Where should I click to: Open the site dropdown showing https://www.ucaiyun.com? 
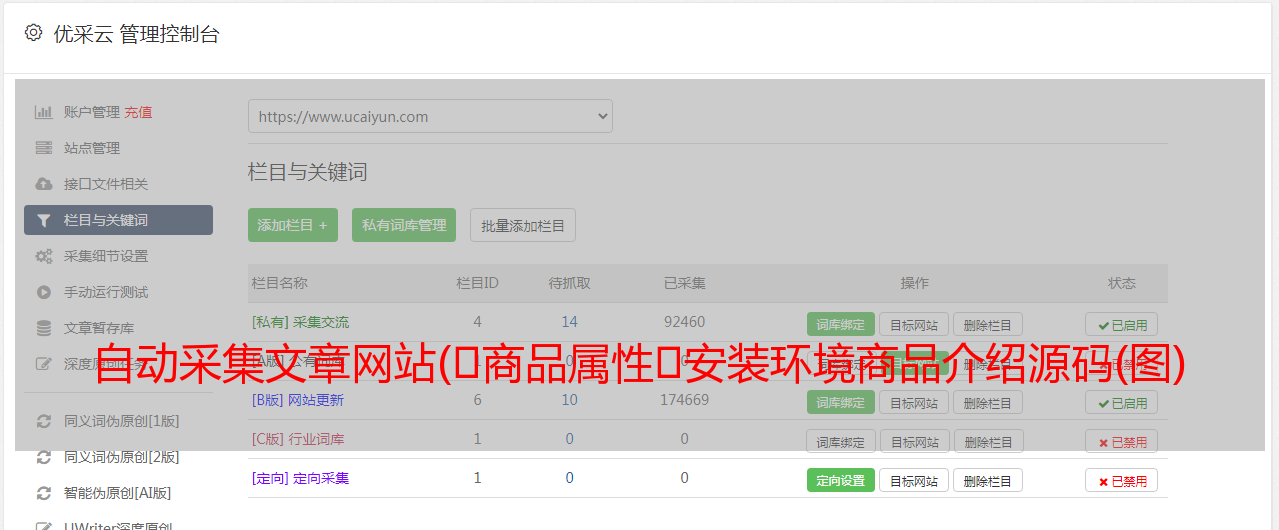[x=430, y=116]
